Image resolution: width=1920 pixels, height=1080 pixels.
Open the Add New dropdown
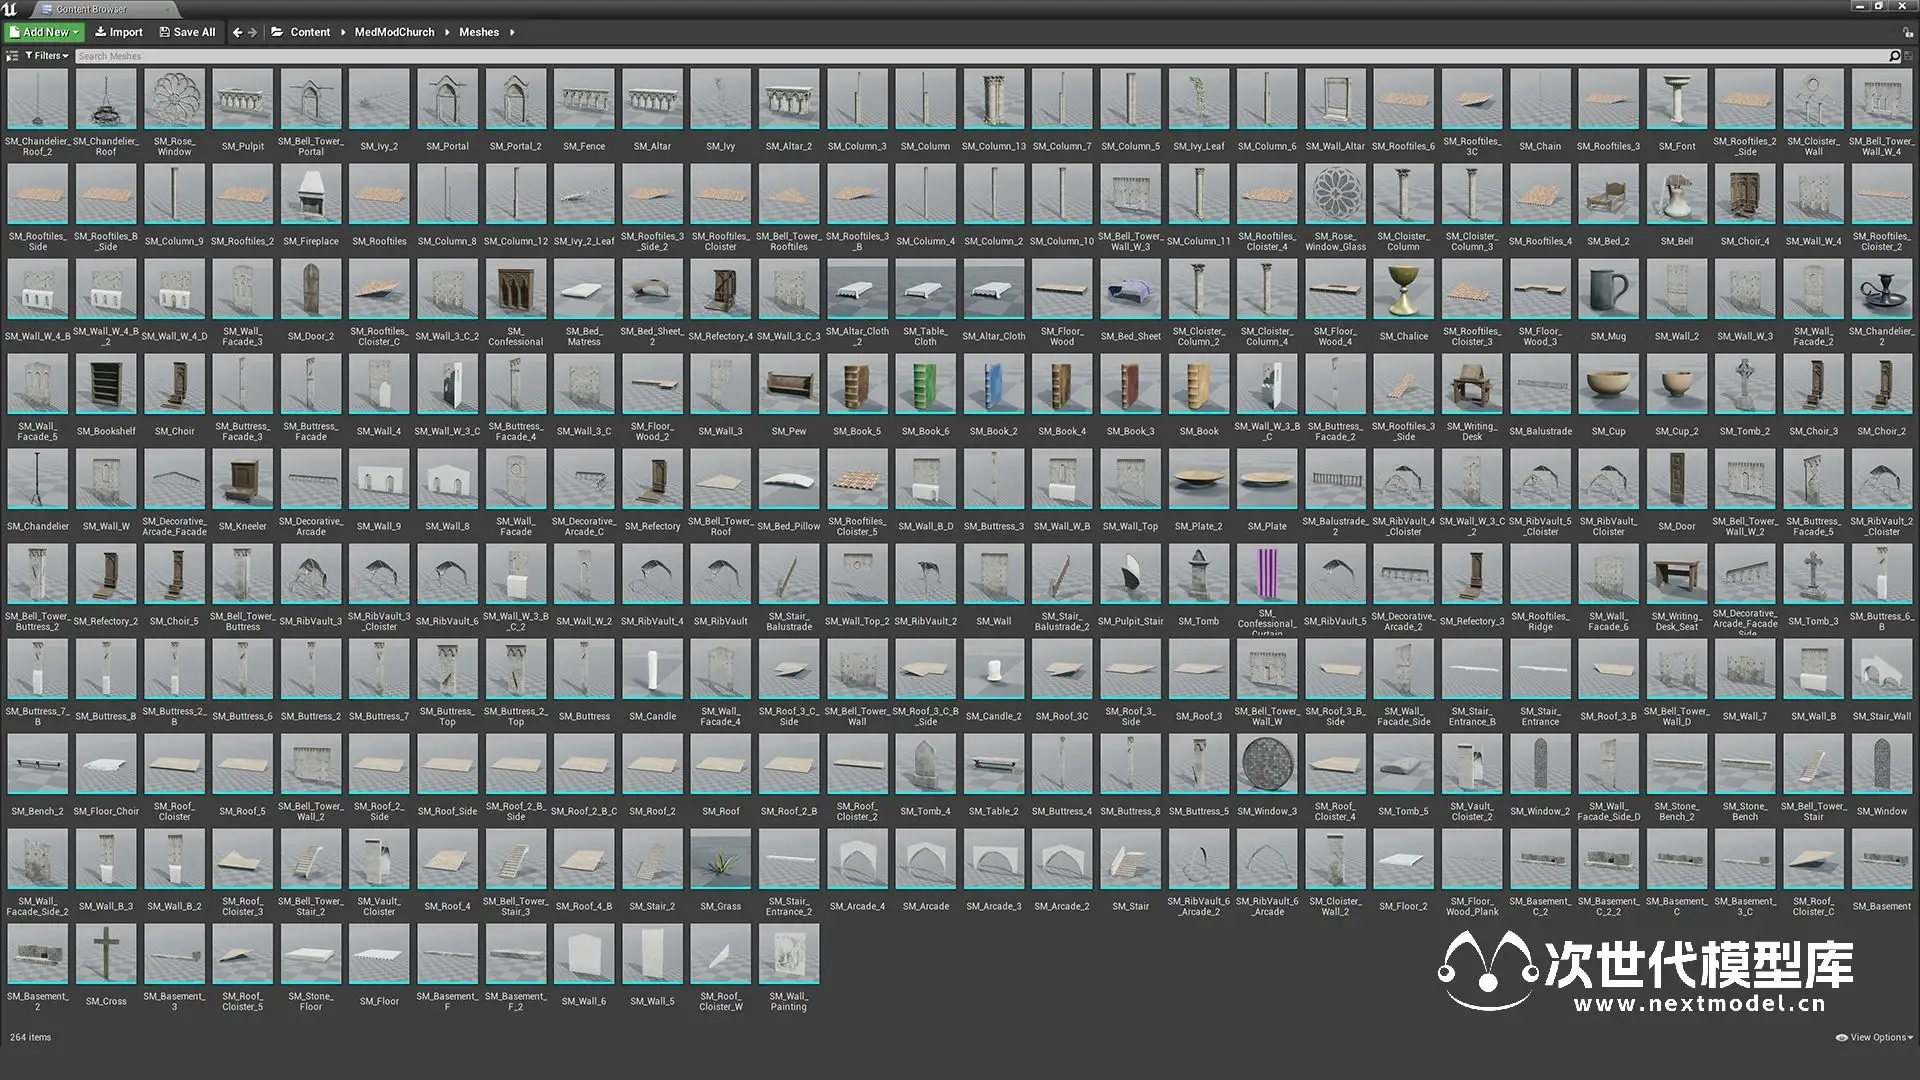pyautogui.click(x=44, y=32)
